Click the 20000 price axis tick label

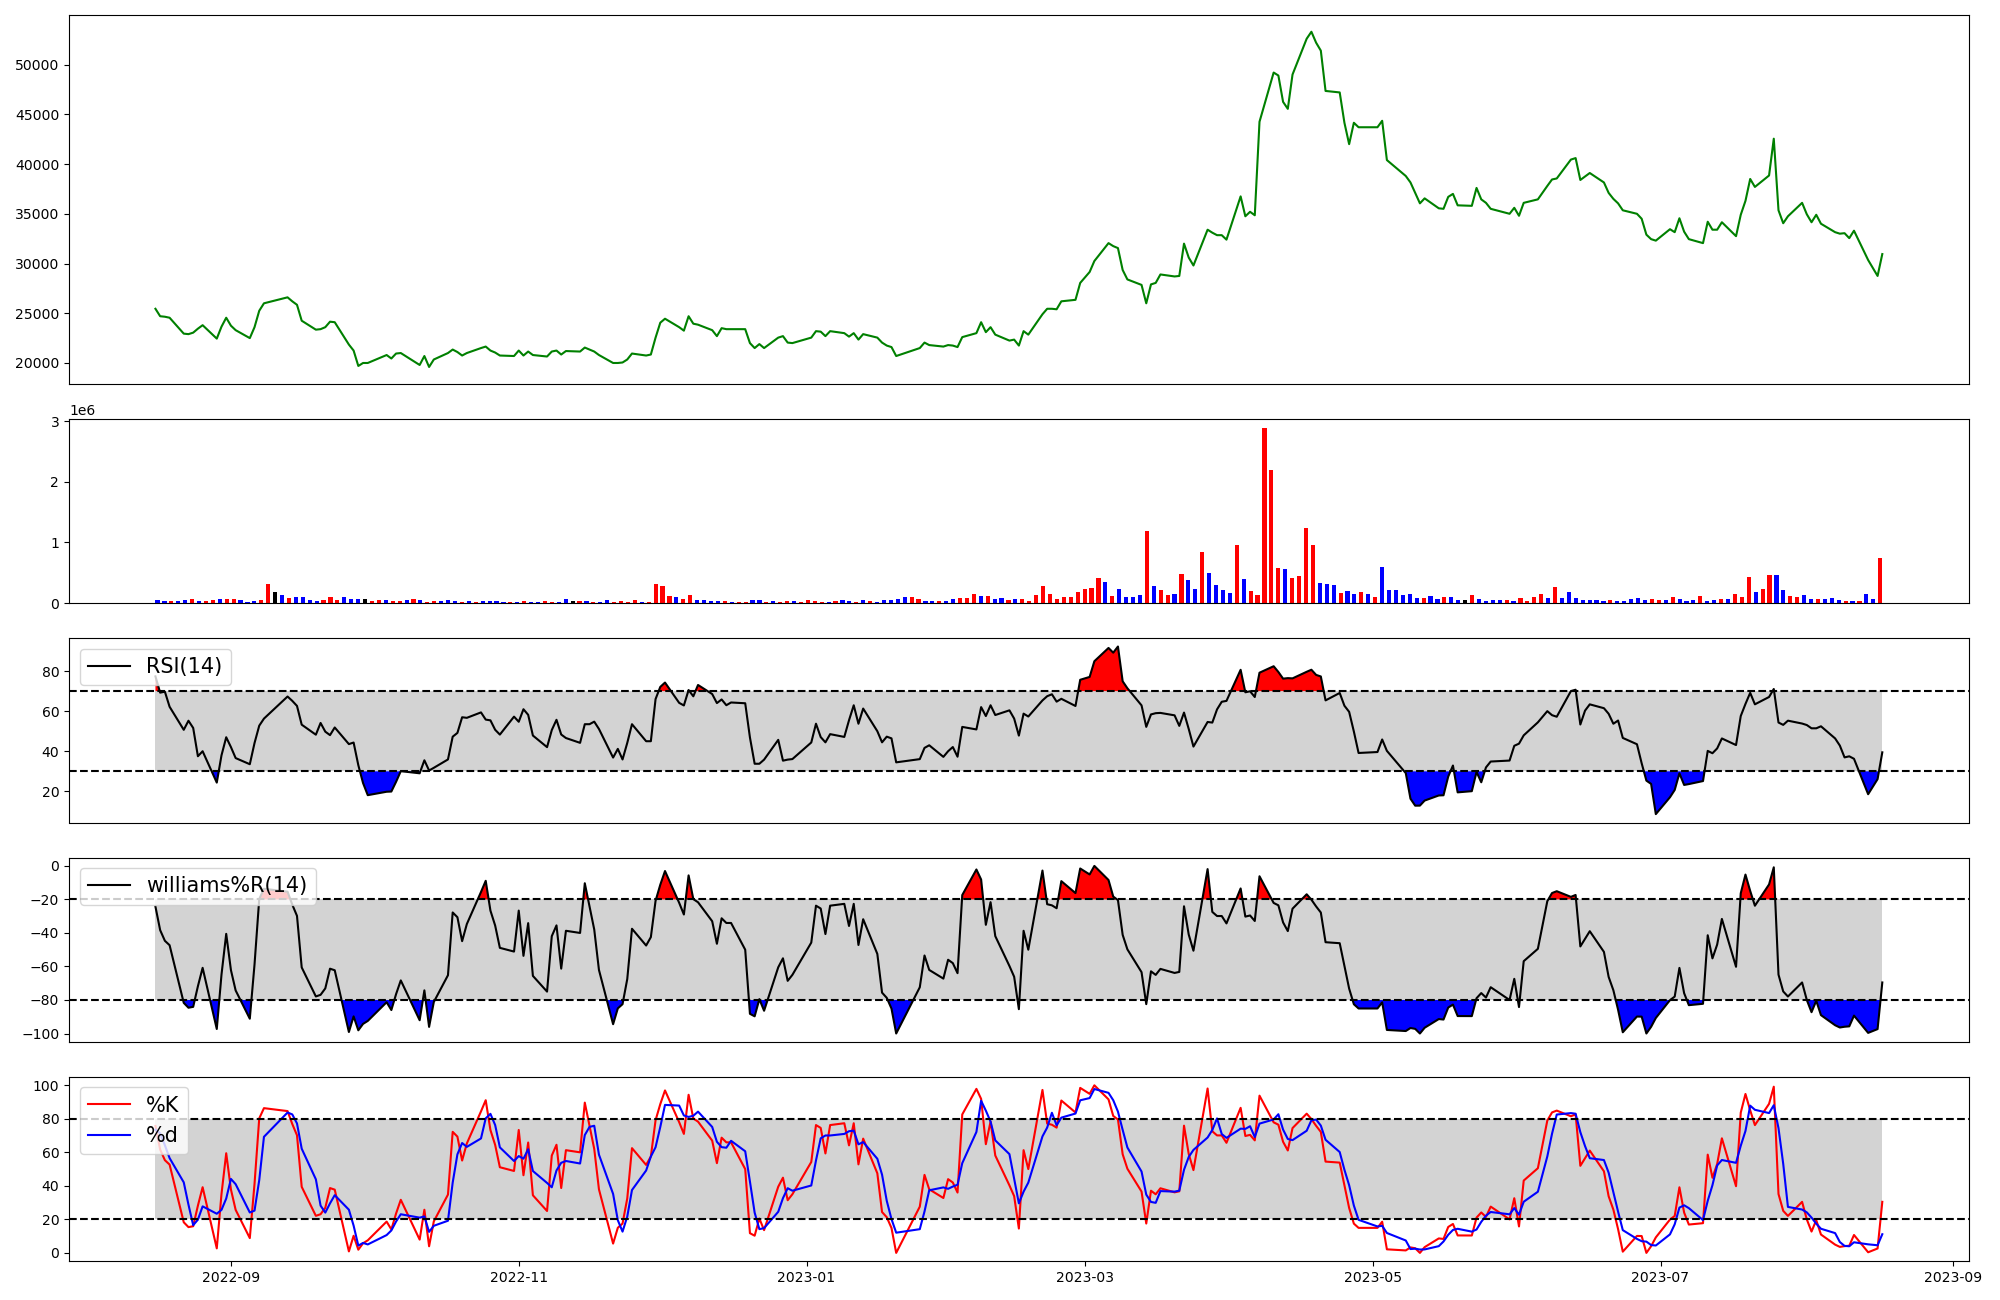click(x=37, y=363)
